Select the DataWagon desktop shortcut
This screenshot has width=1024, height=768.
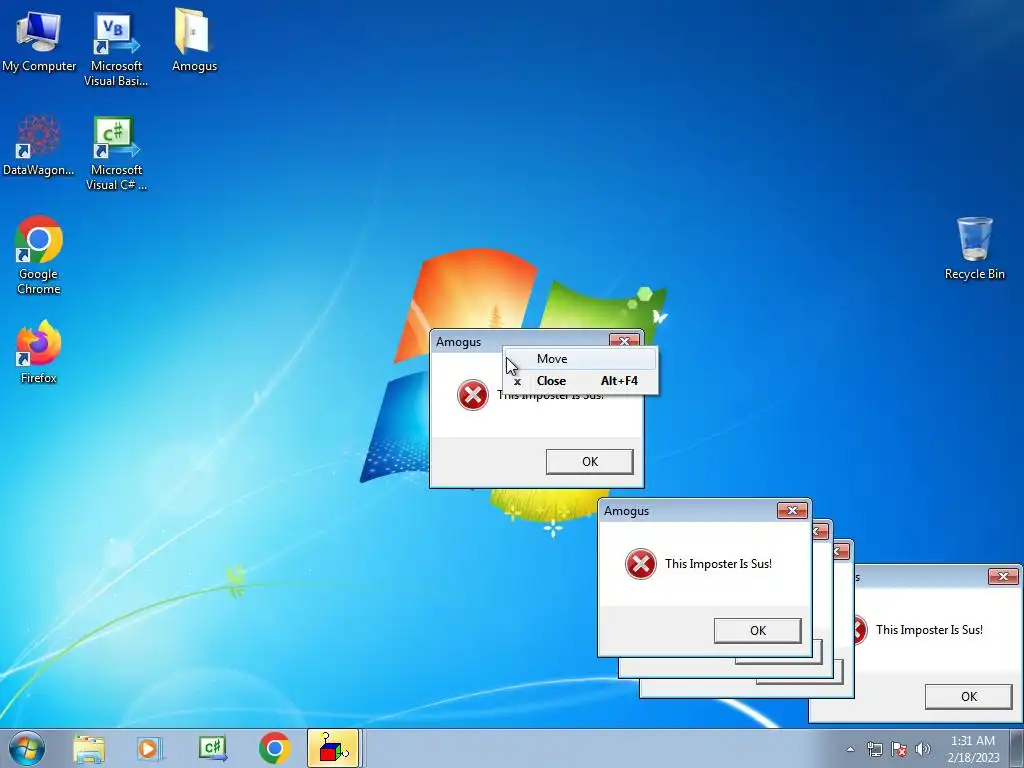(x=39, y=146)
